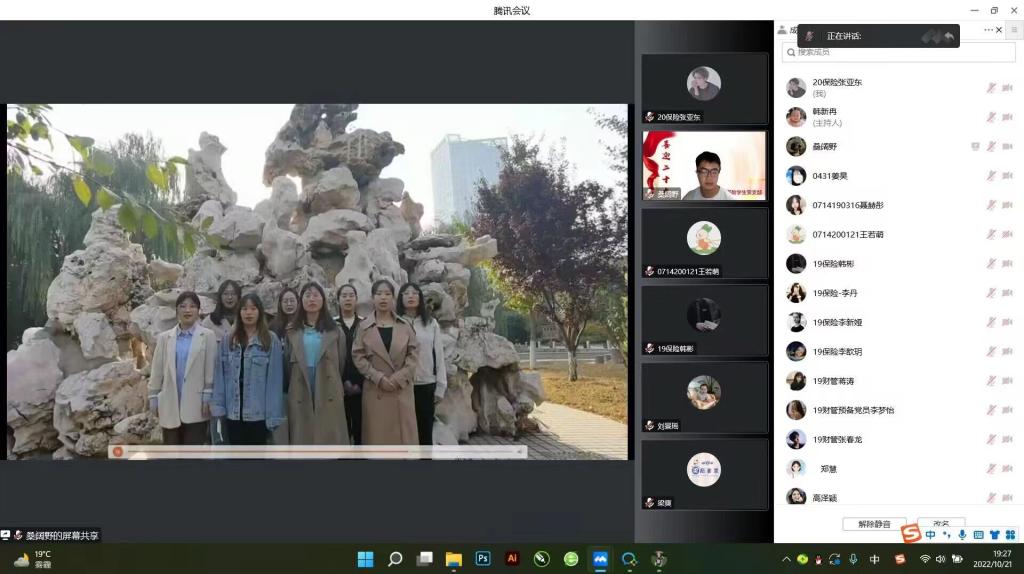The image size is (1024, 574).
Task: Click the Tencent Meeting taskbar icon
Action: pyautogui.click(x=600, y=559)
